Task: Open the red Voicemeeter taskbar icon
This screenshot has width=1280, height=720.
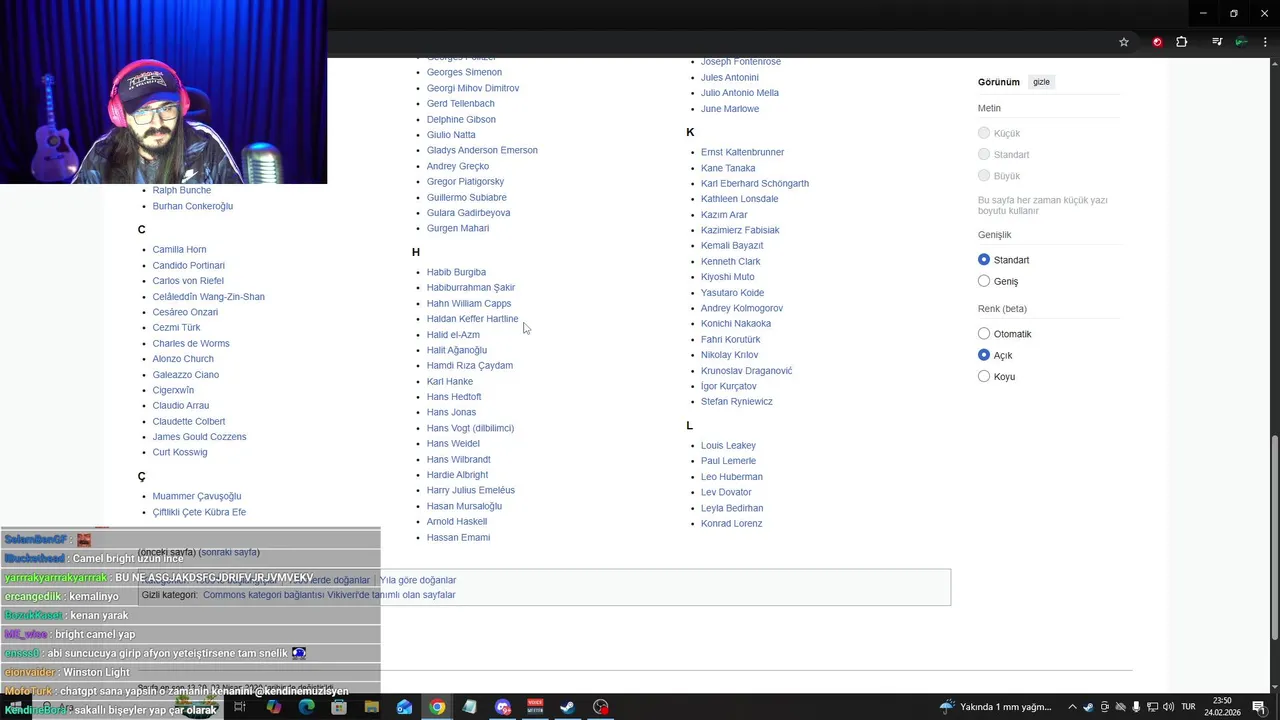Action: point(535,707)
